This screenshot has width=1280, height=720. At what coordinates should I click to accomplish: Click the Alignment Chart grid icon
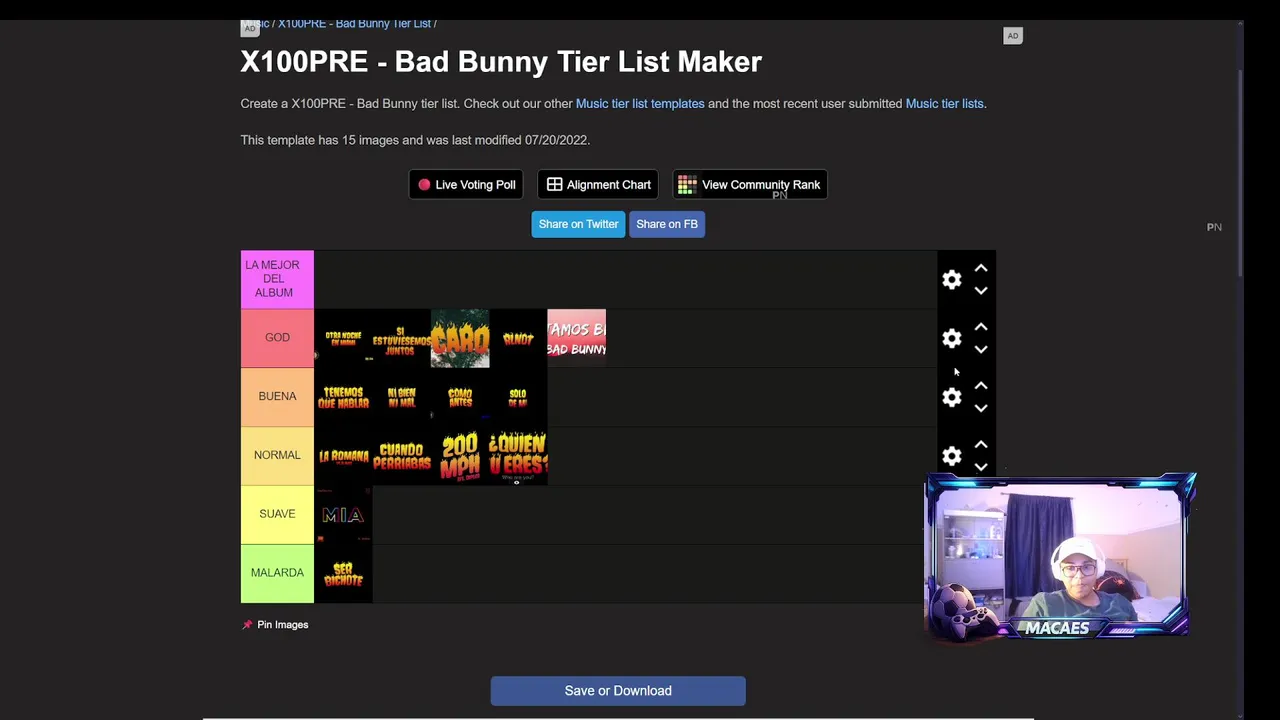554,185
